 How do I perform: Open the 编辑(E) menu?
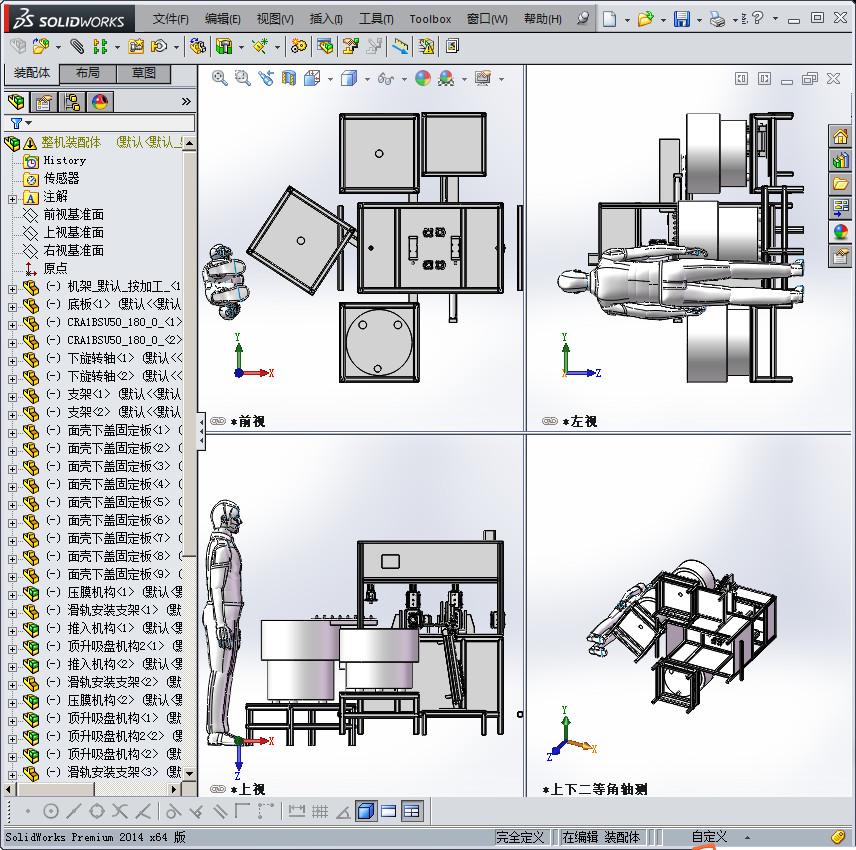[x=222, y=19]
